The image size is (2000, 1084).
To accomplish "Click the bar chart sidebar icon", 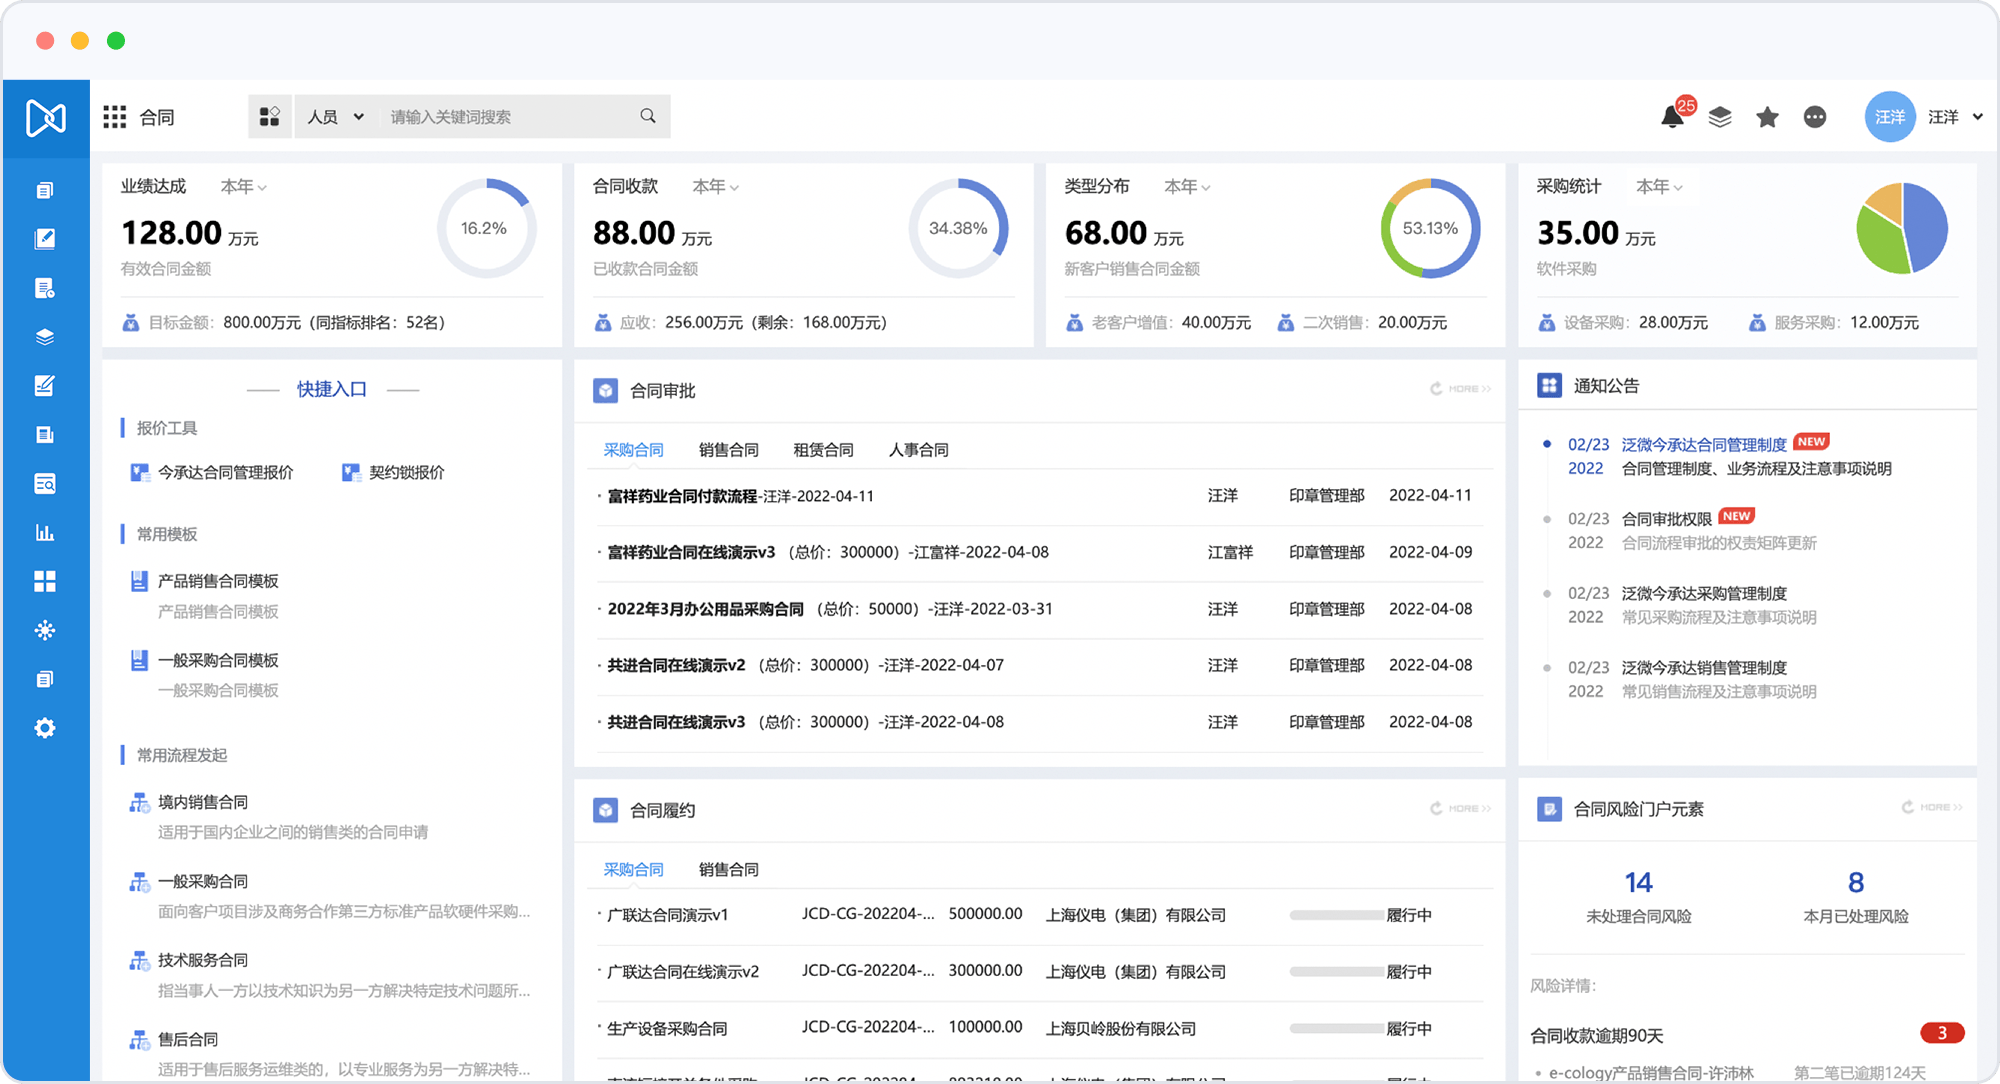I will pos(45,532).
